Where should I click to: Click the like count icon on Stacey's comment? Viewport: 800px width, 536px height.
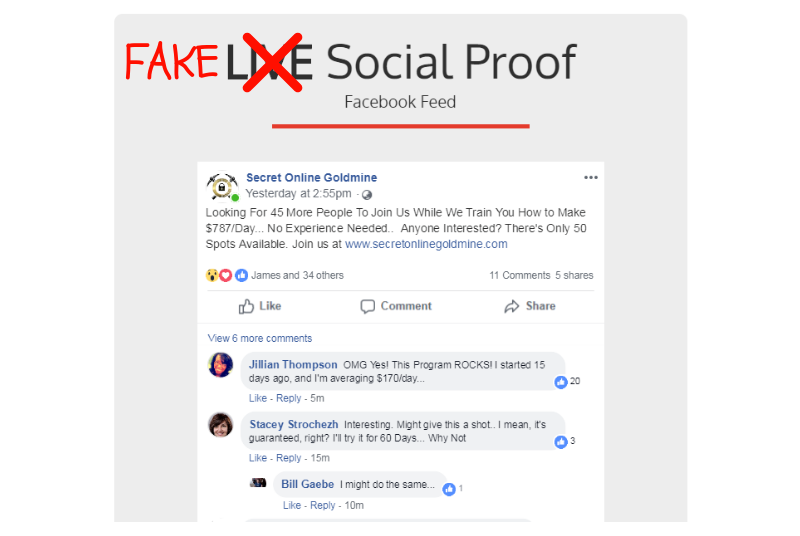[x=561, y=442]
